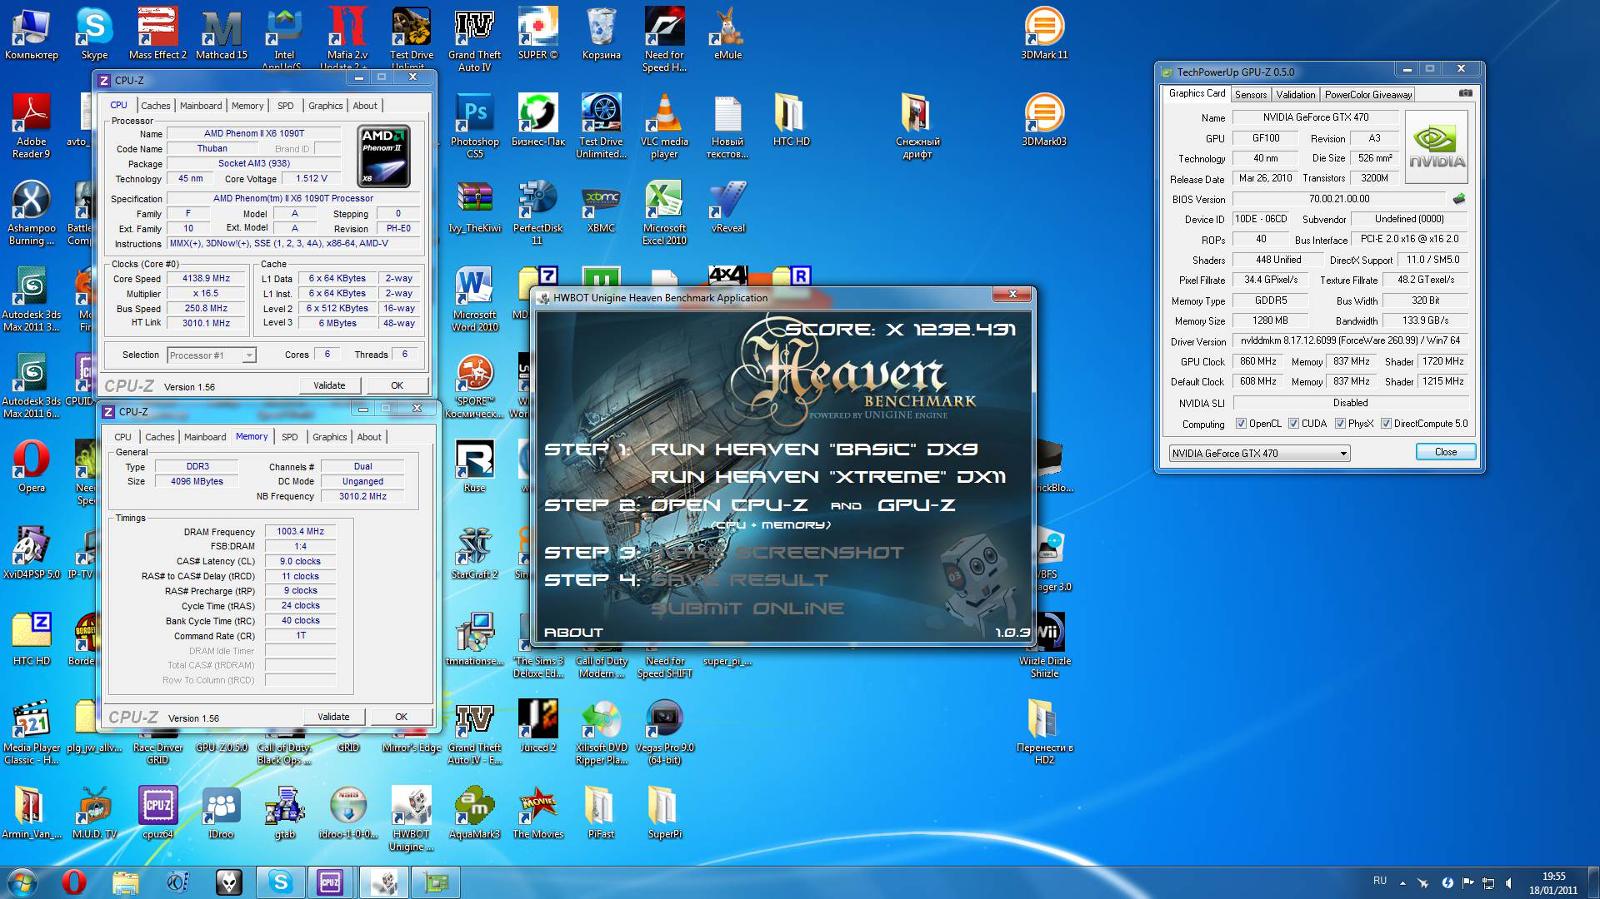Viewport: 1600px width, 899px height.
Task: Click Validate in the upper CPU-Z window
Action: tap(329, 386)
